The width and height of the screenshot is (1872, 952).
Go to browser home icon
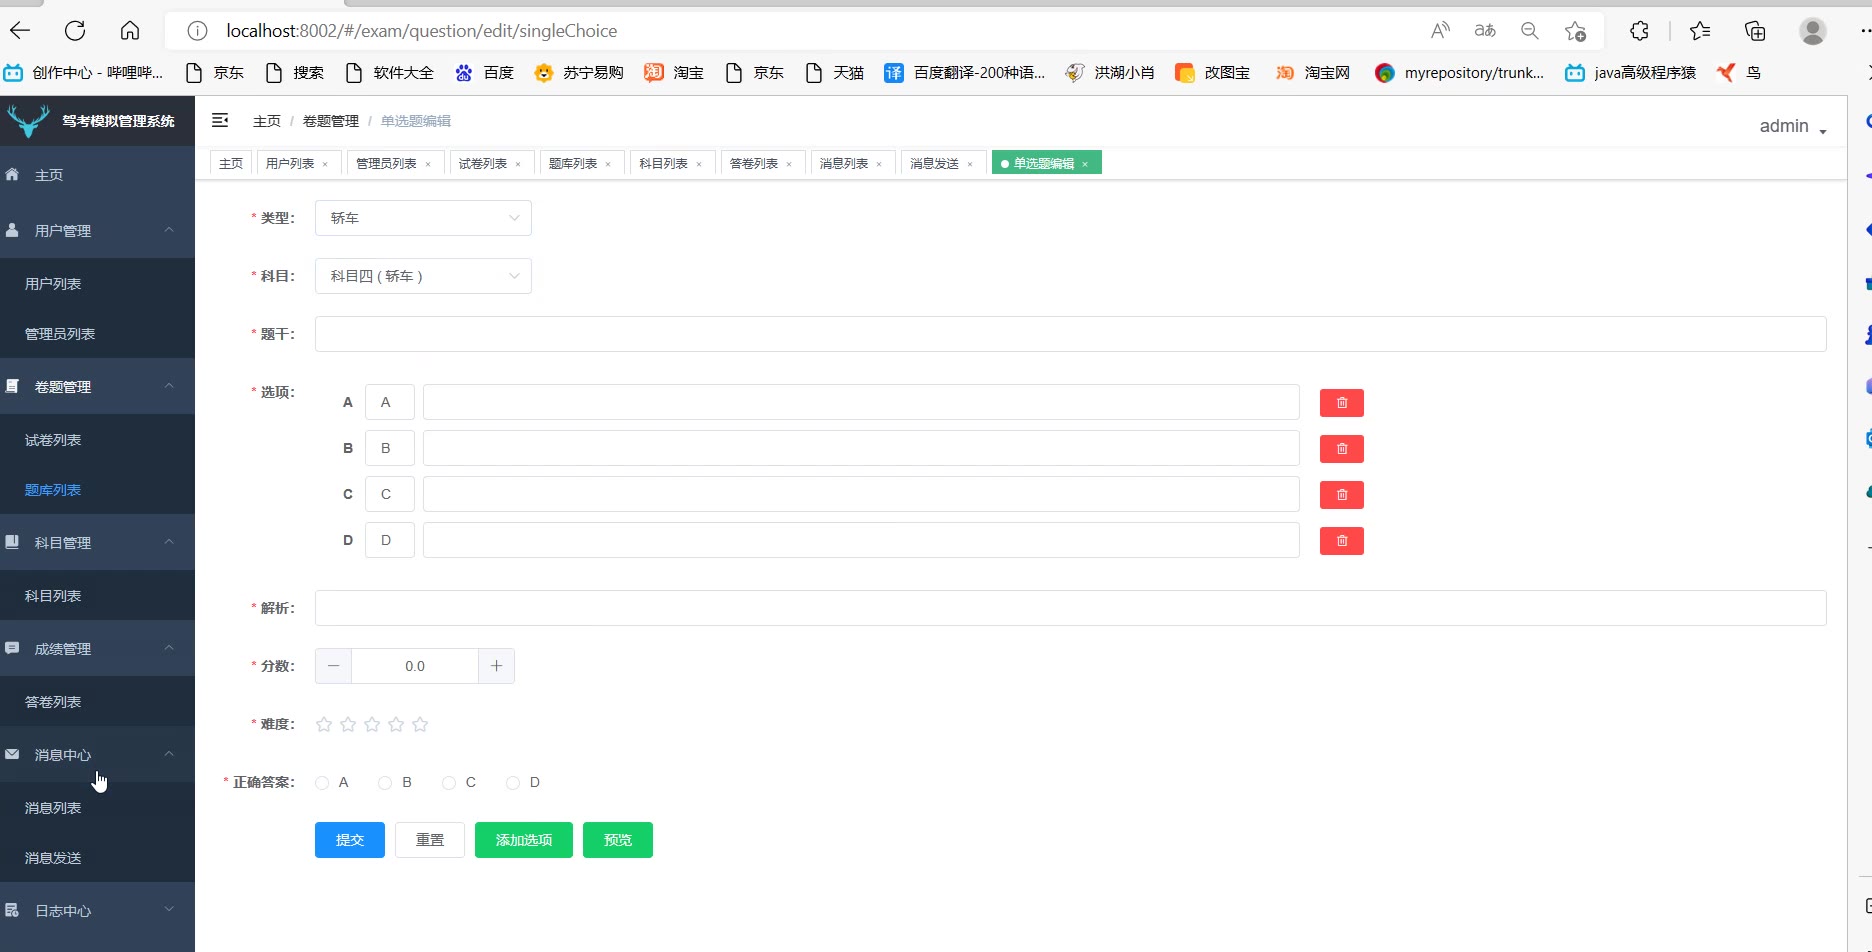(x=130, y=31)
